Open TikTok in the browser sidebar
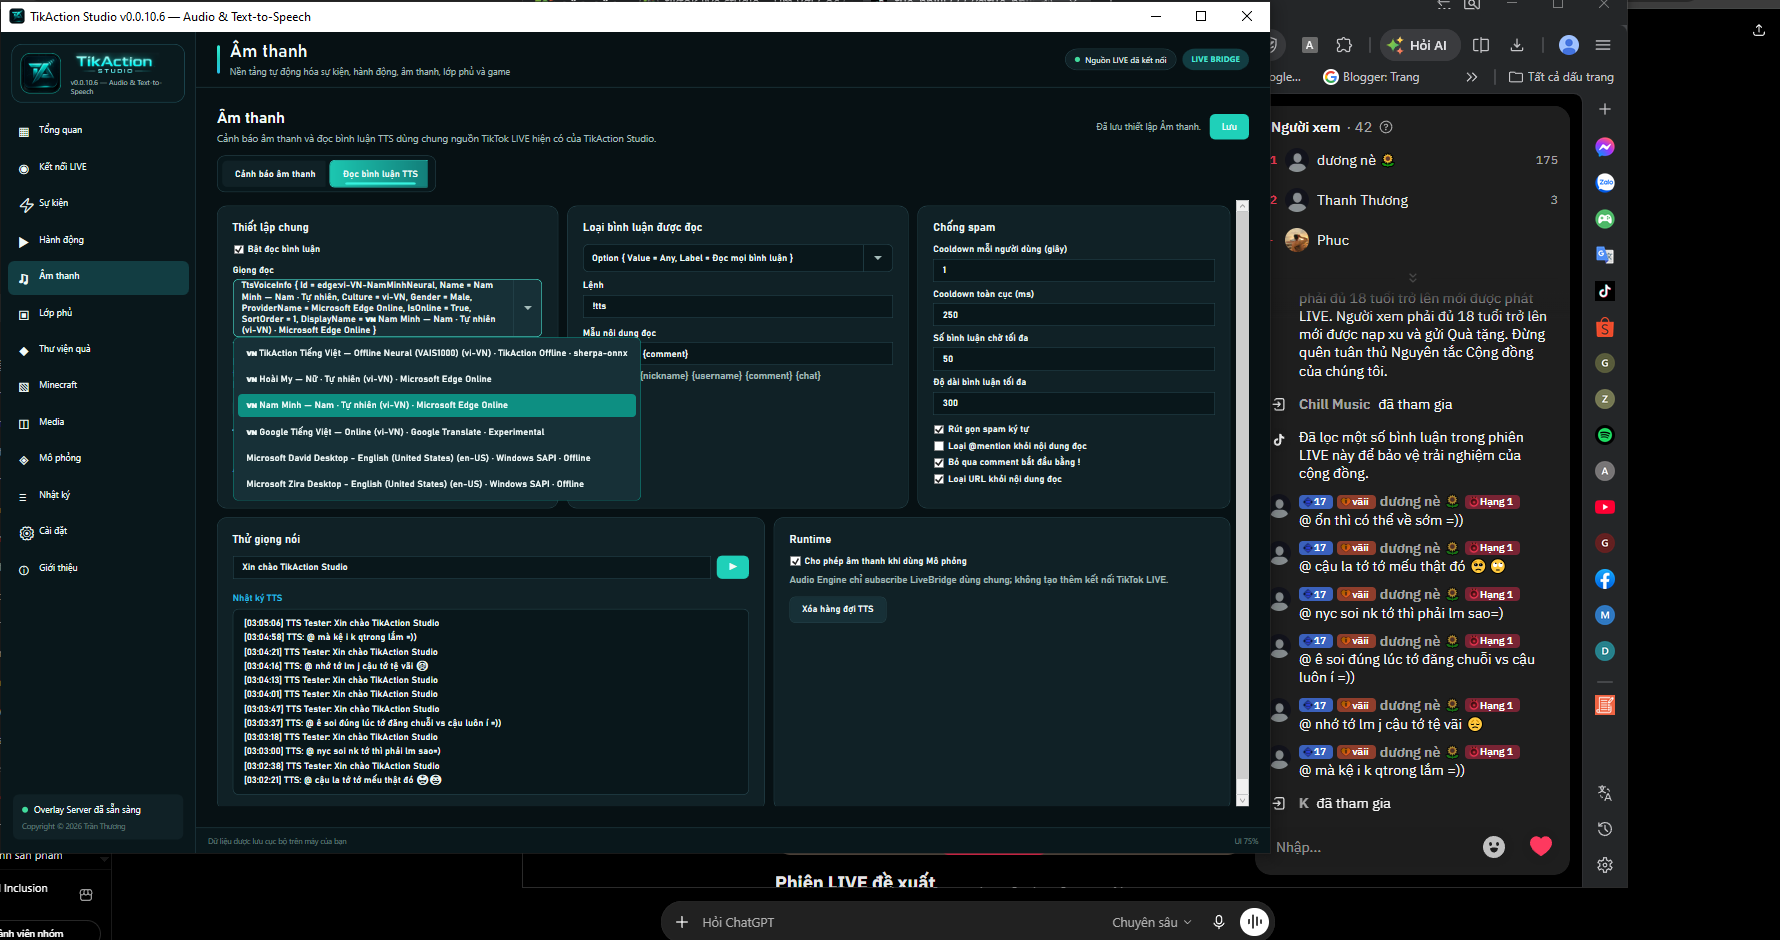The image size is (1780, 940). (1605, 291)
